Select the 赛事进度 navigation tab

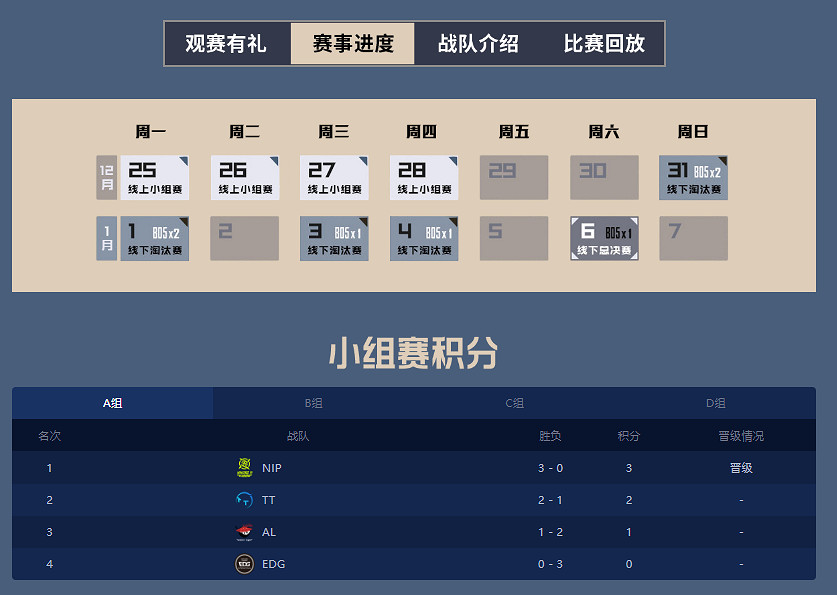(352, 43)
